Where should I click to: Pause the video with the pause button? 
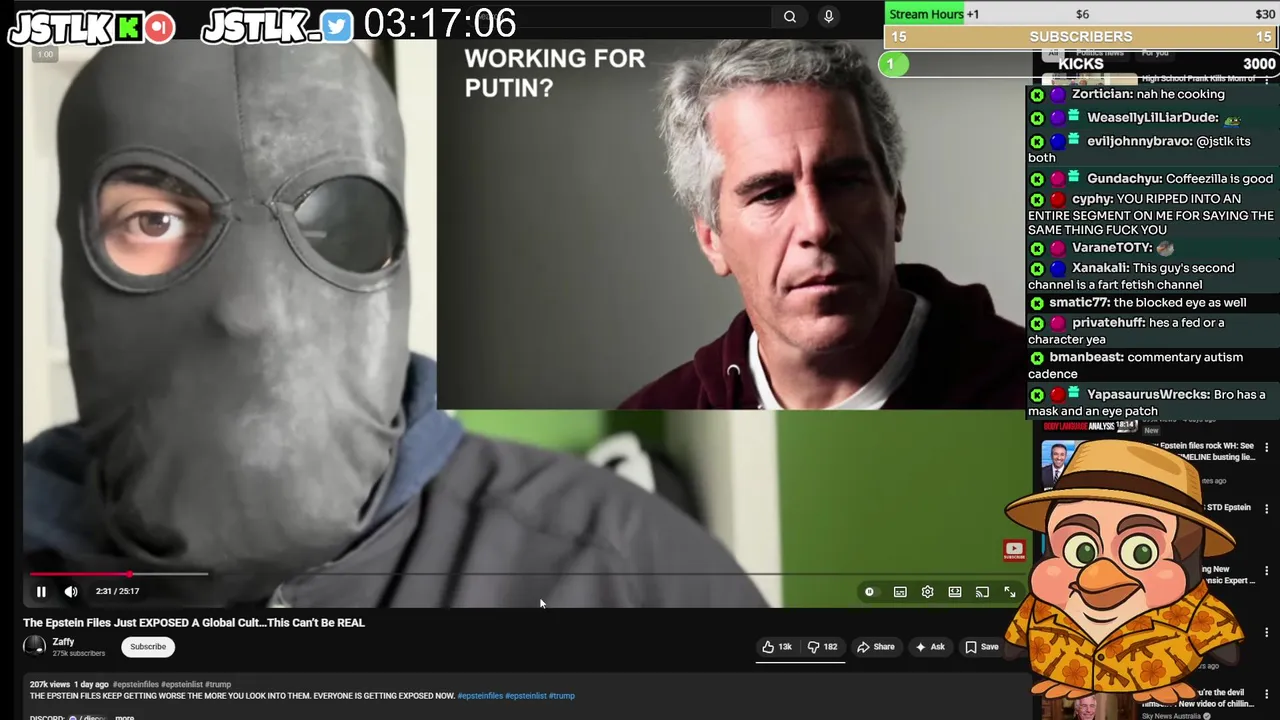pyautogui.click(x=41, y=592)
